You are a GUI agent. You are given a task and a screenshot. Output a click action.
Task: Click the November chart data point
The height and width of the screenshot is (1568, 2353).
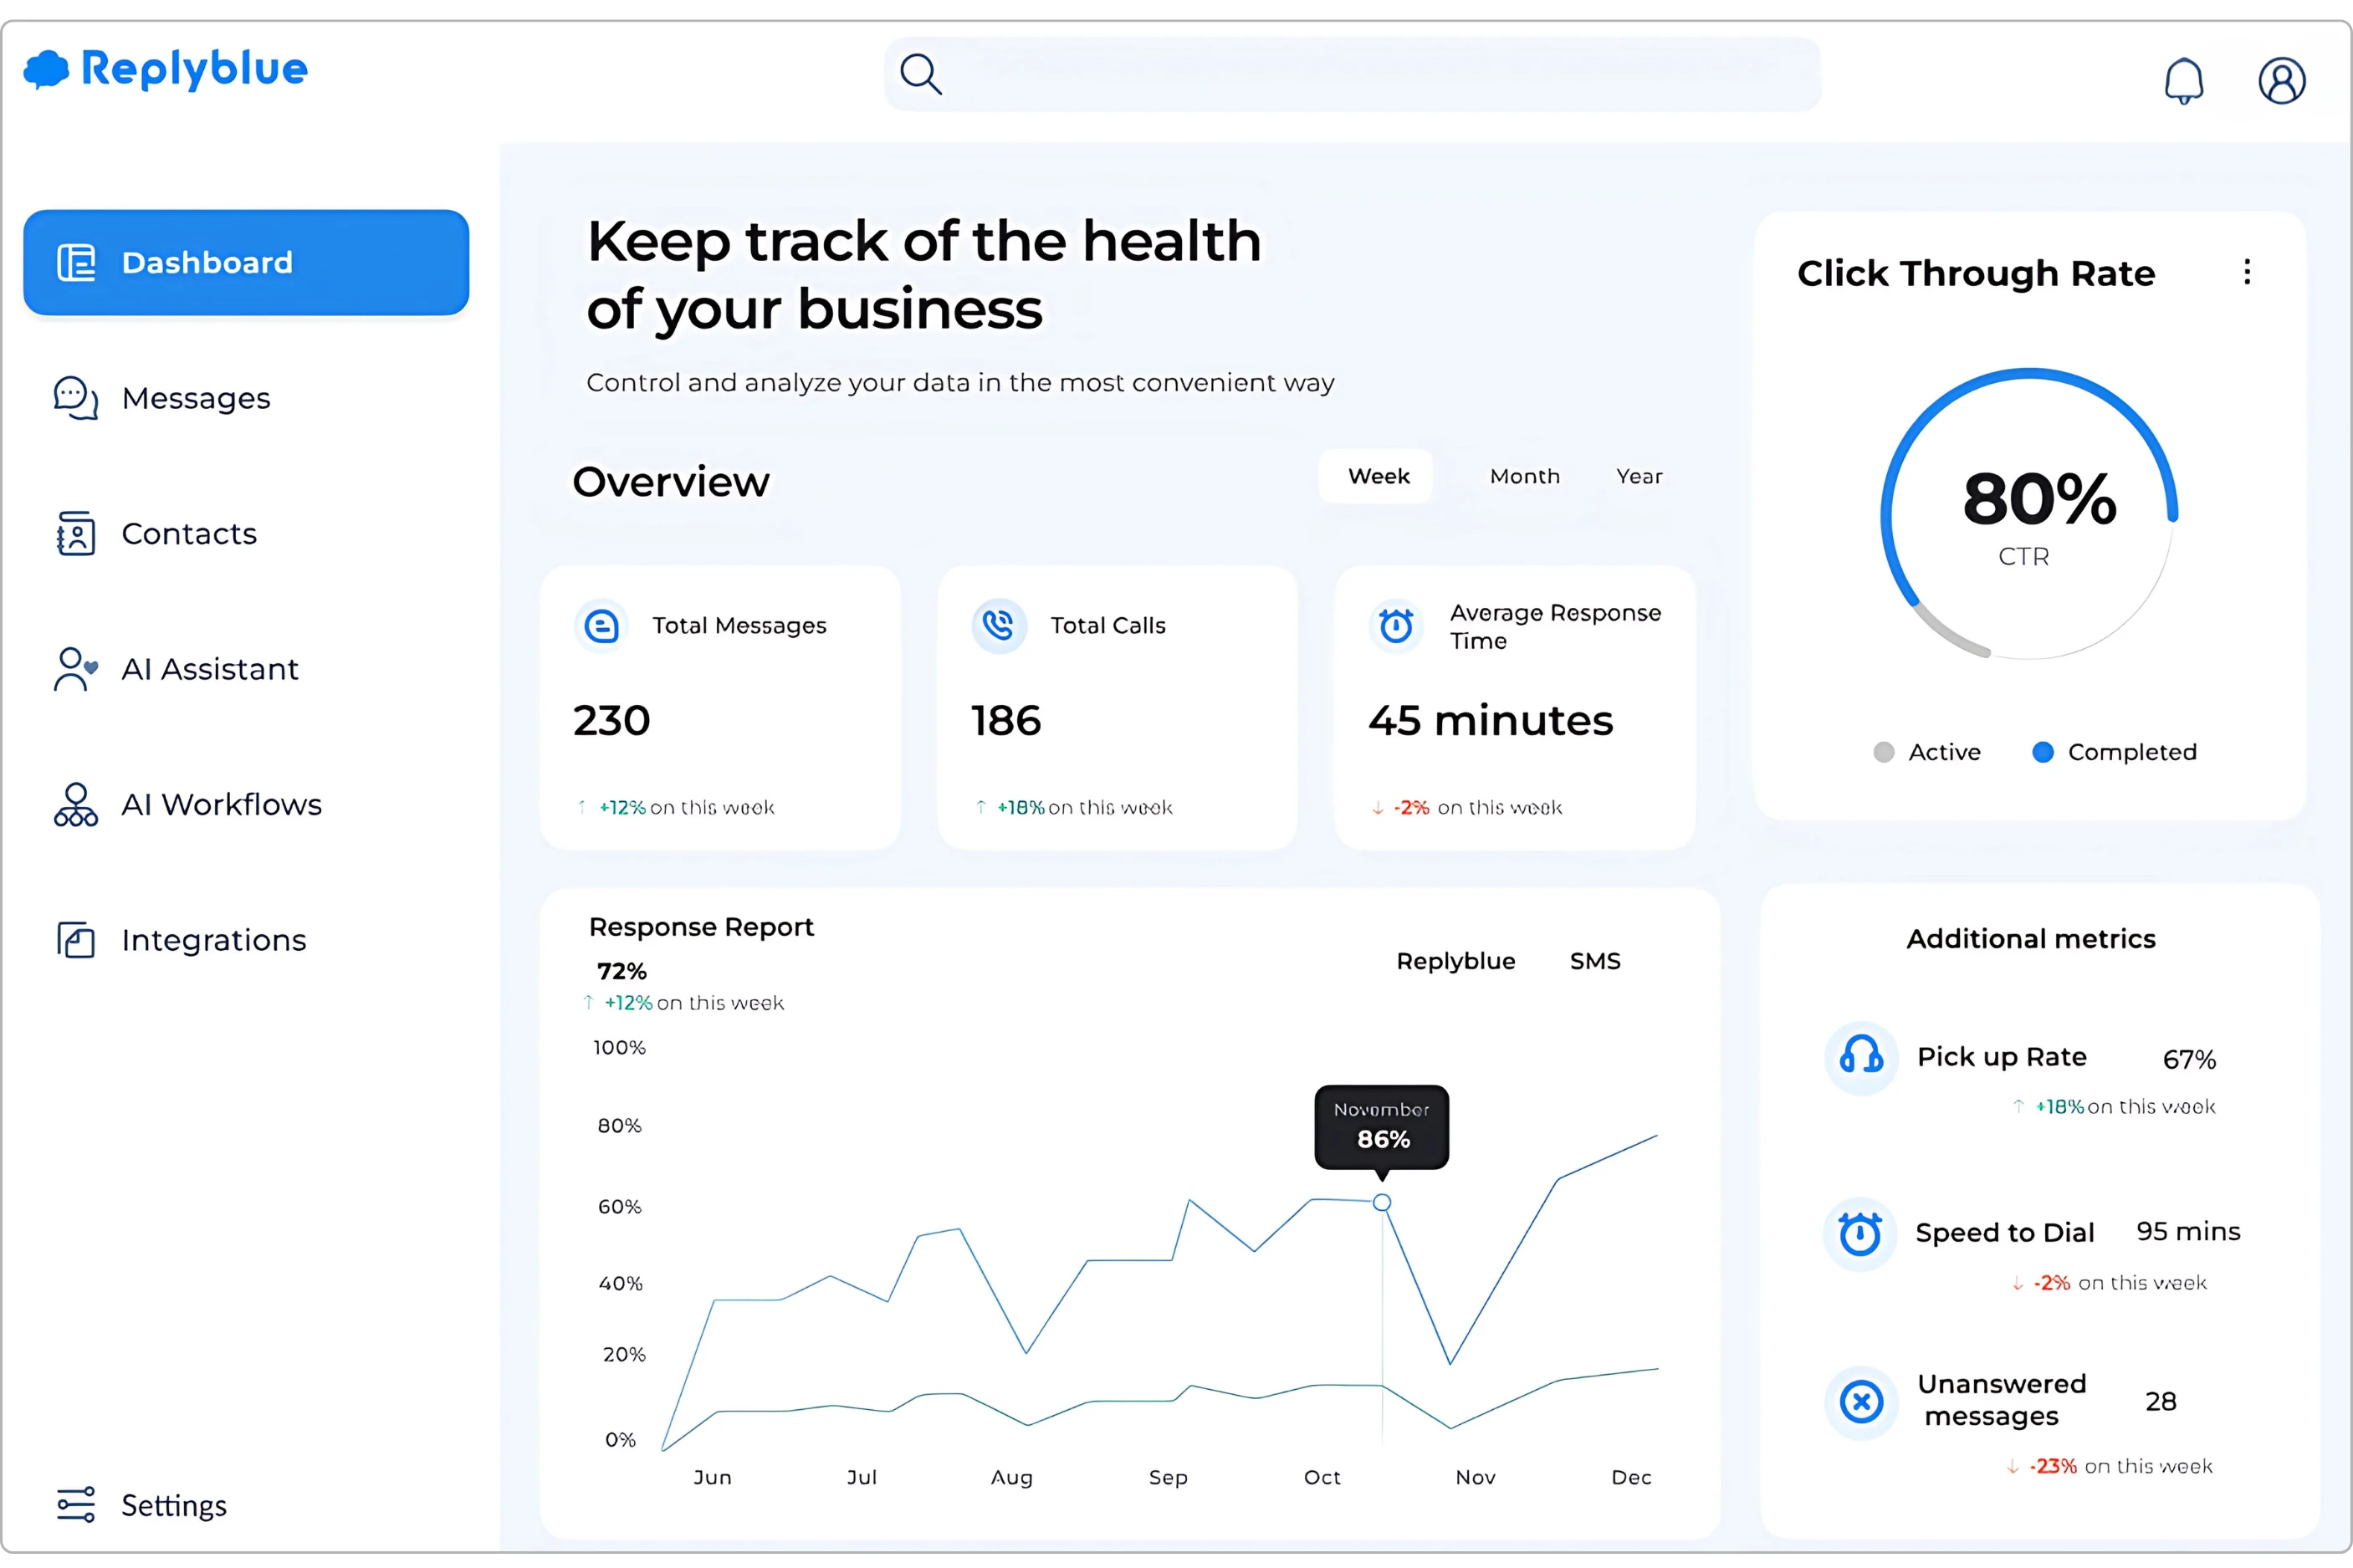(1381, 1202)
